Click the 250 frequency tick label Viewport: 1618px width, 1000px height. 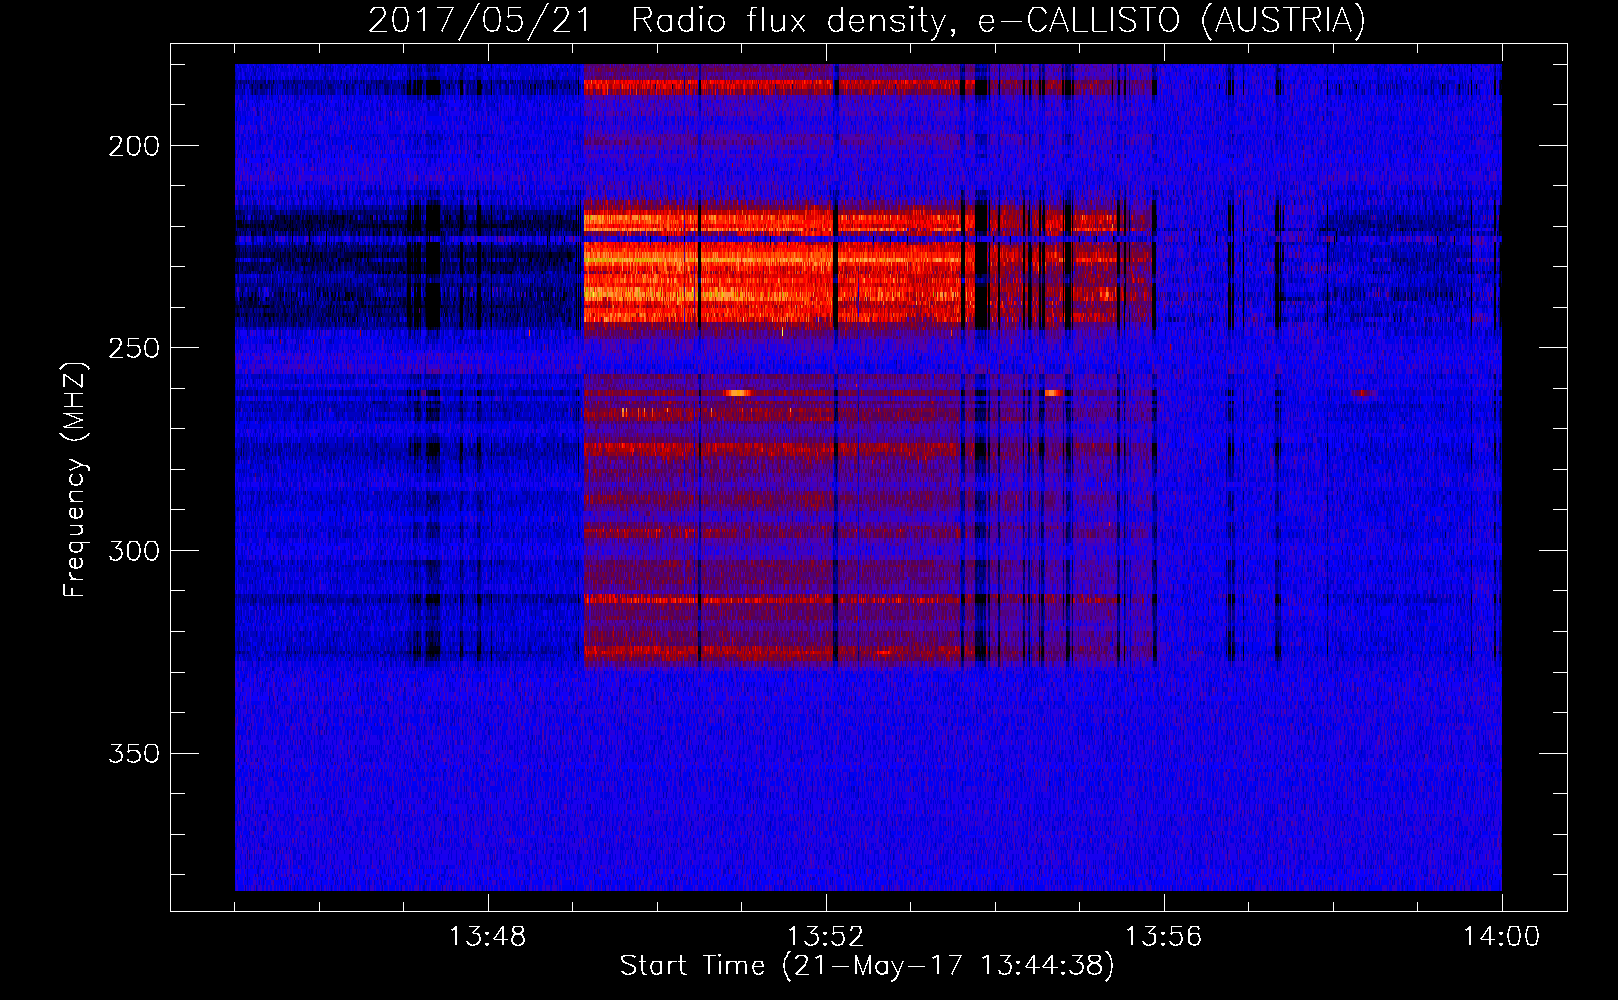(134, 348)
